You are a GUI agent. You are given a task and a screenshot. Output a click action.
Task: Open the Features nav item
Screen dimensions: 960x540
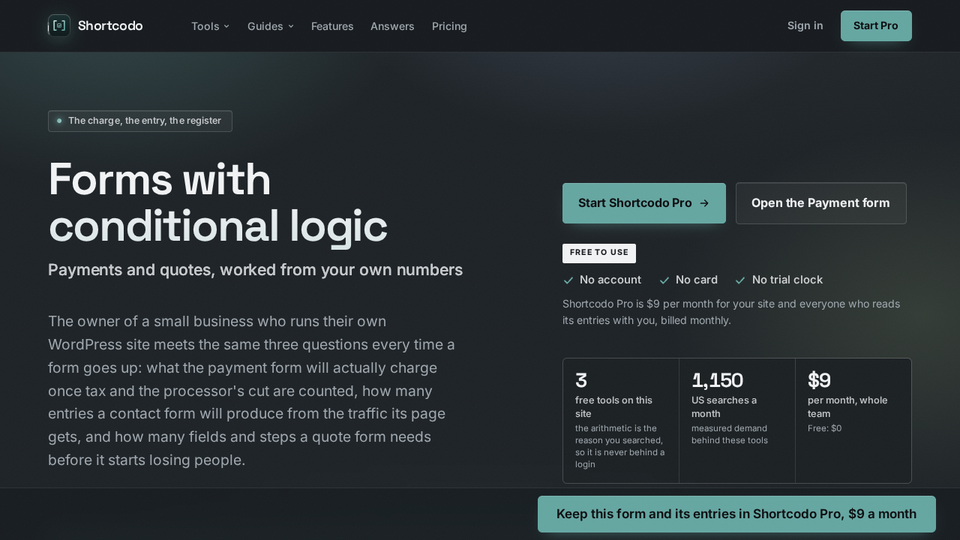(x=332, y=26)
